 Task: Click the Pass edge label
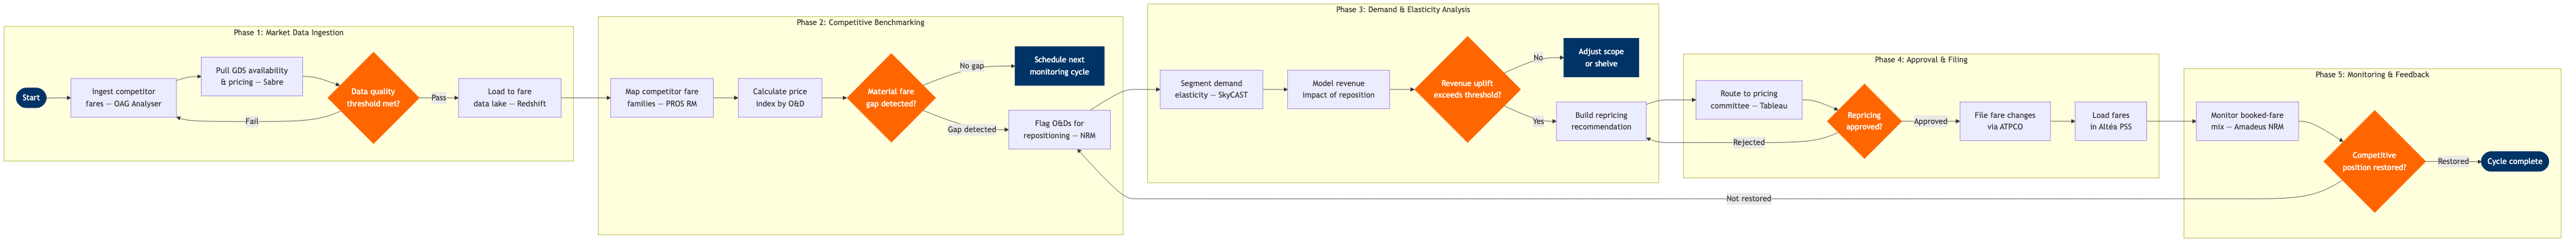(x=439, y=98)
